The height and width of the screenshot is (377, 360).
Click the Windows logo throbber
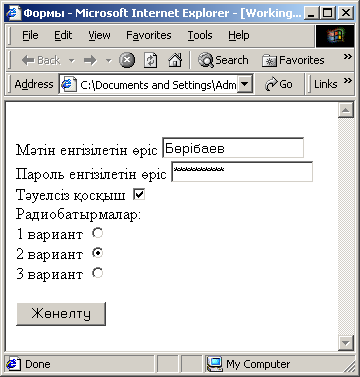point(335,35)
